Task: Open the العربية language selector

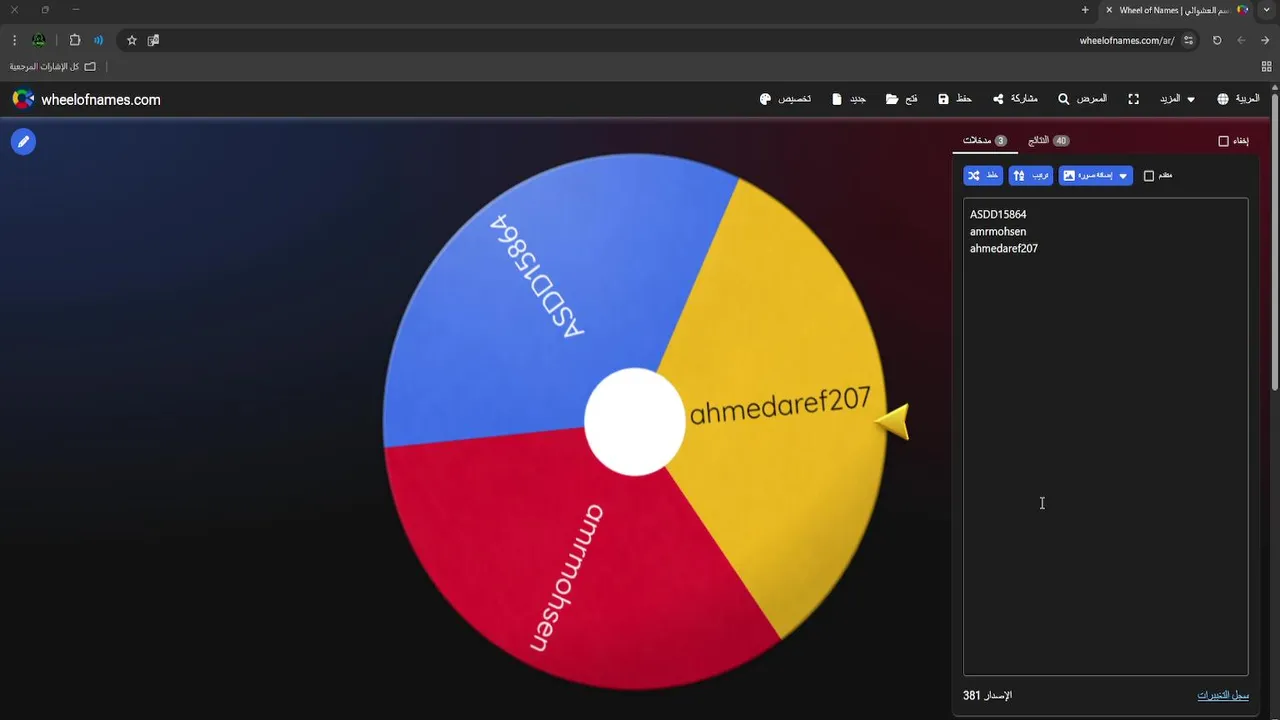Action: click(x=1238, y=99)
